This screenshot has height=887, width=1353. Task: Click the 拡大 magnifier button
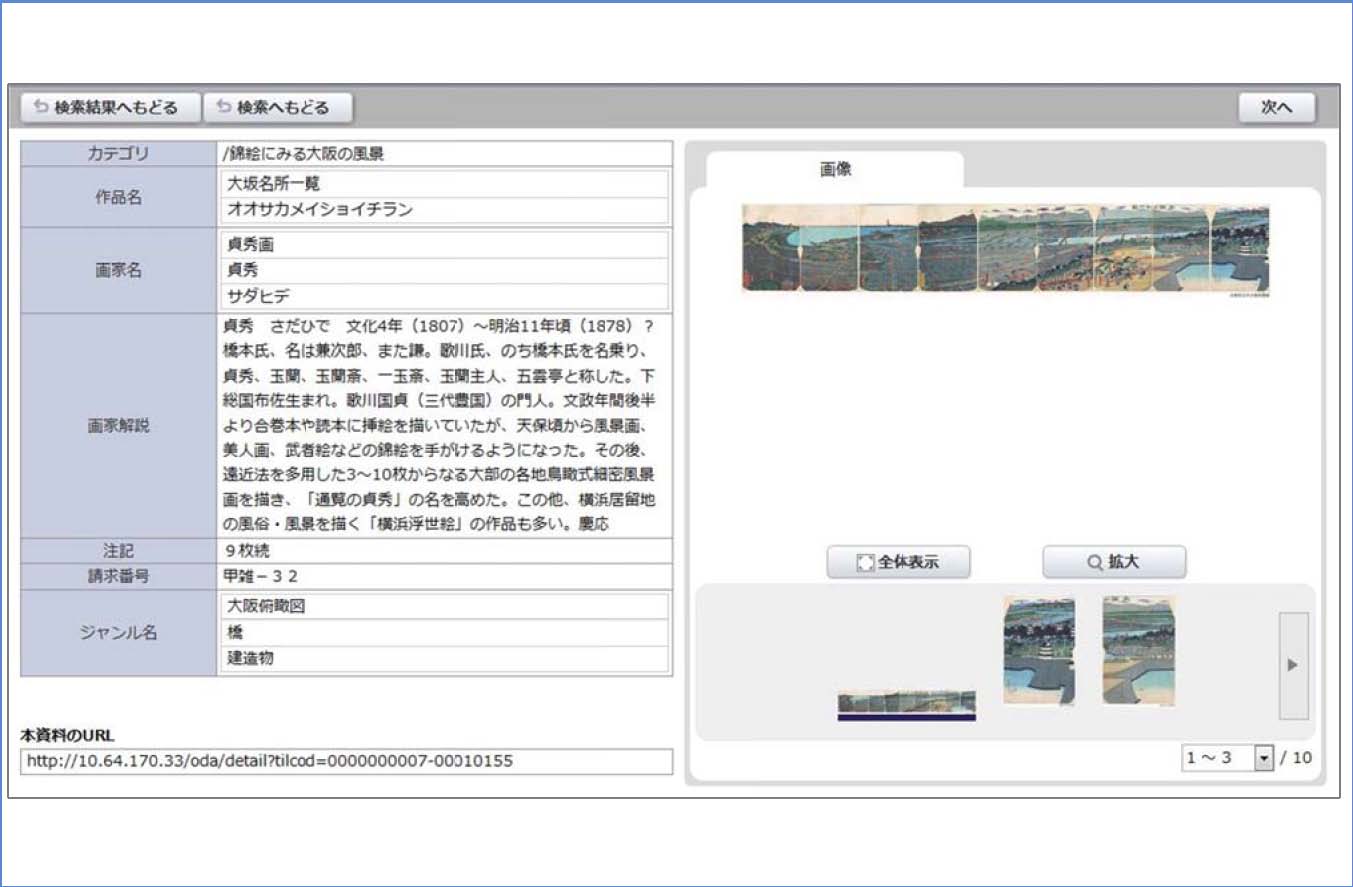click(1114, 562)
